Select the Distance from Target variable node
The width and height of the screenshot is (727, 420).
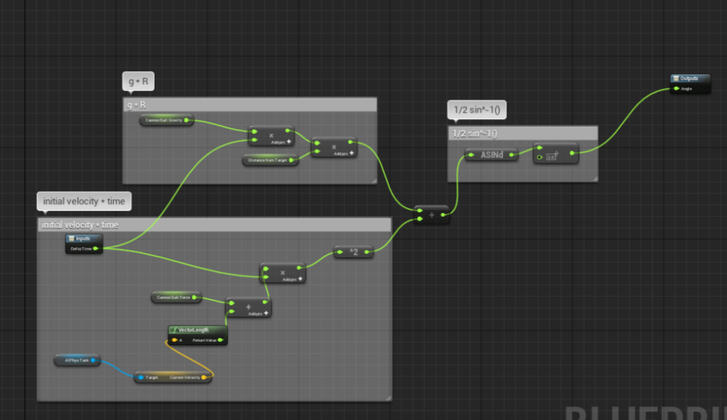tap(269, 159)
